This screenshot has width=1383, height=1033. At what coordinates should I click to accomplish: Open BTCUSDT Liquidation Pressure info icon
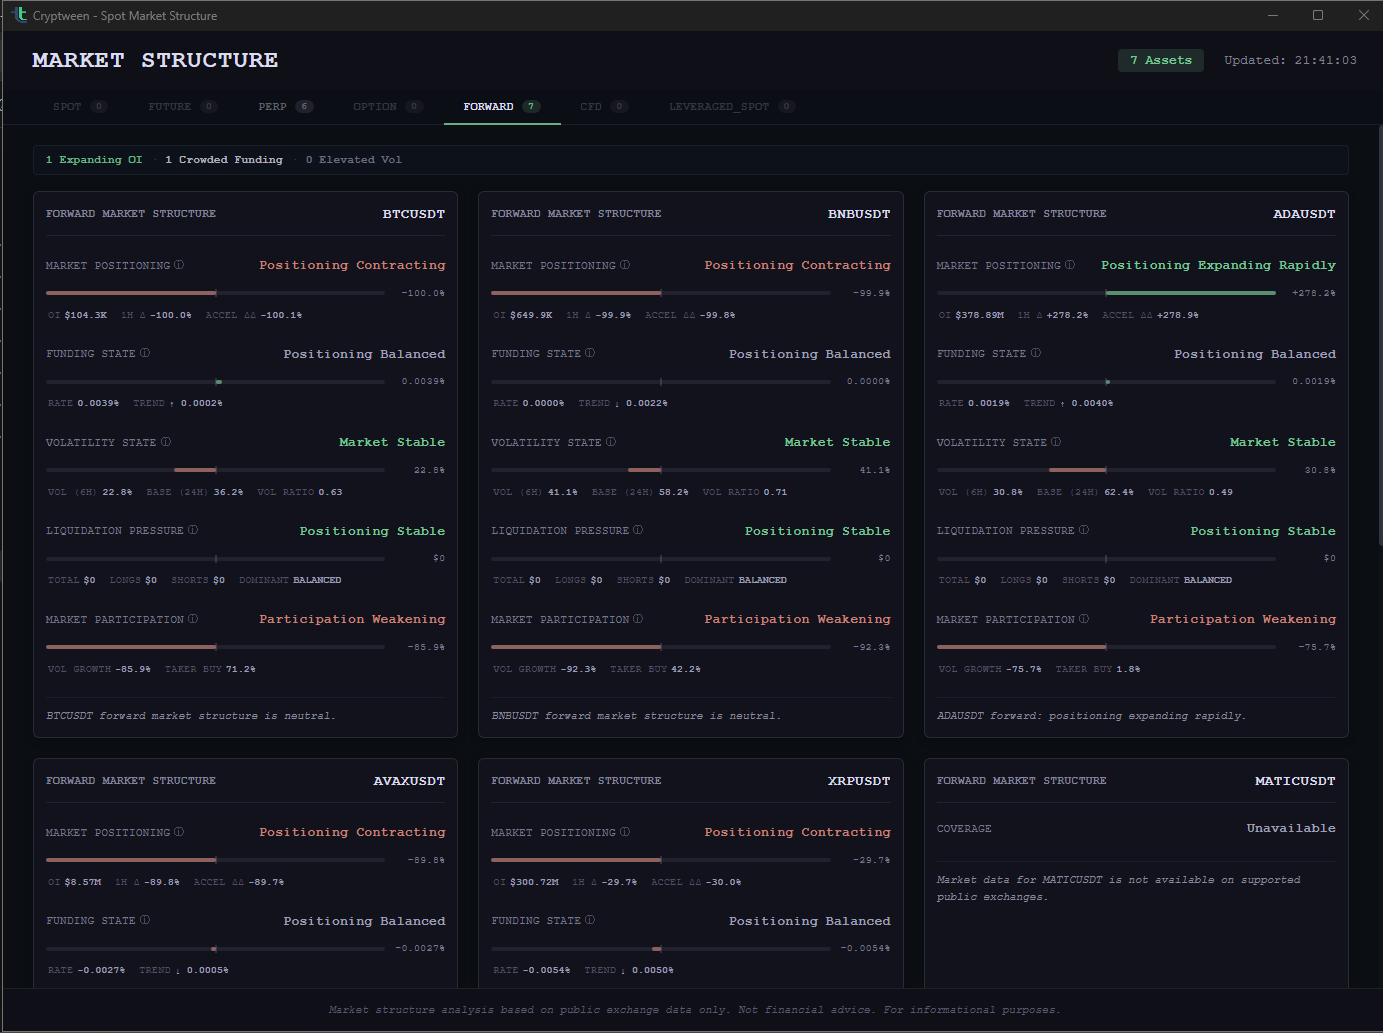[x=193, y=530]
